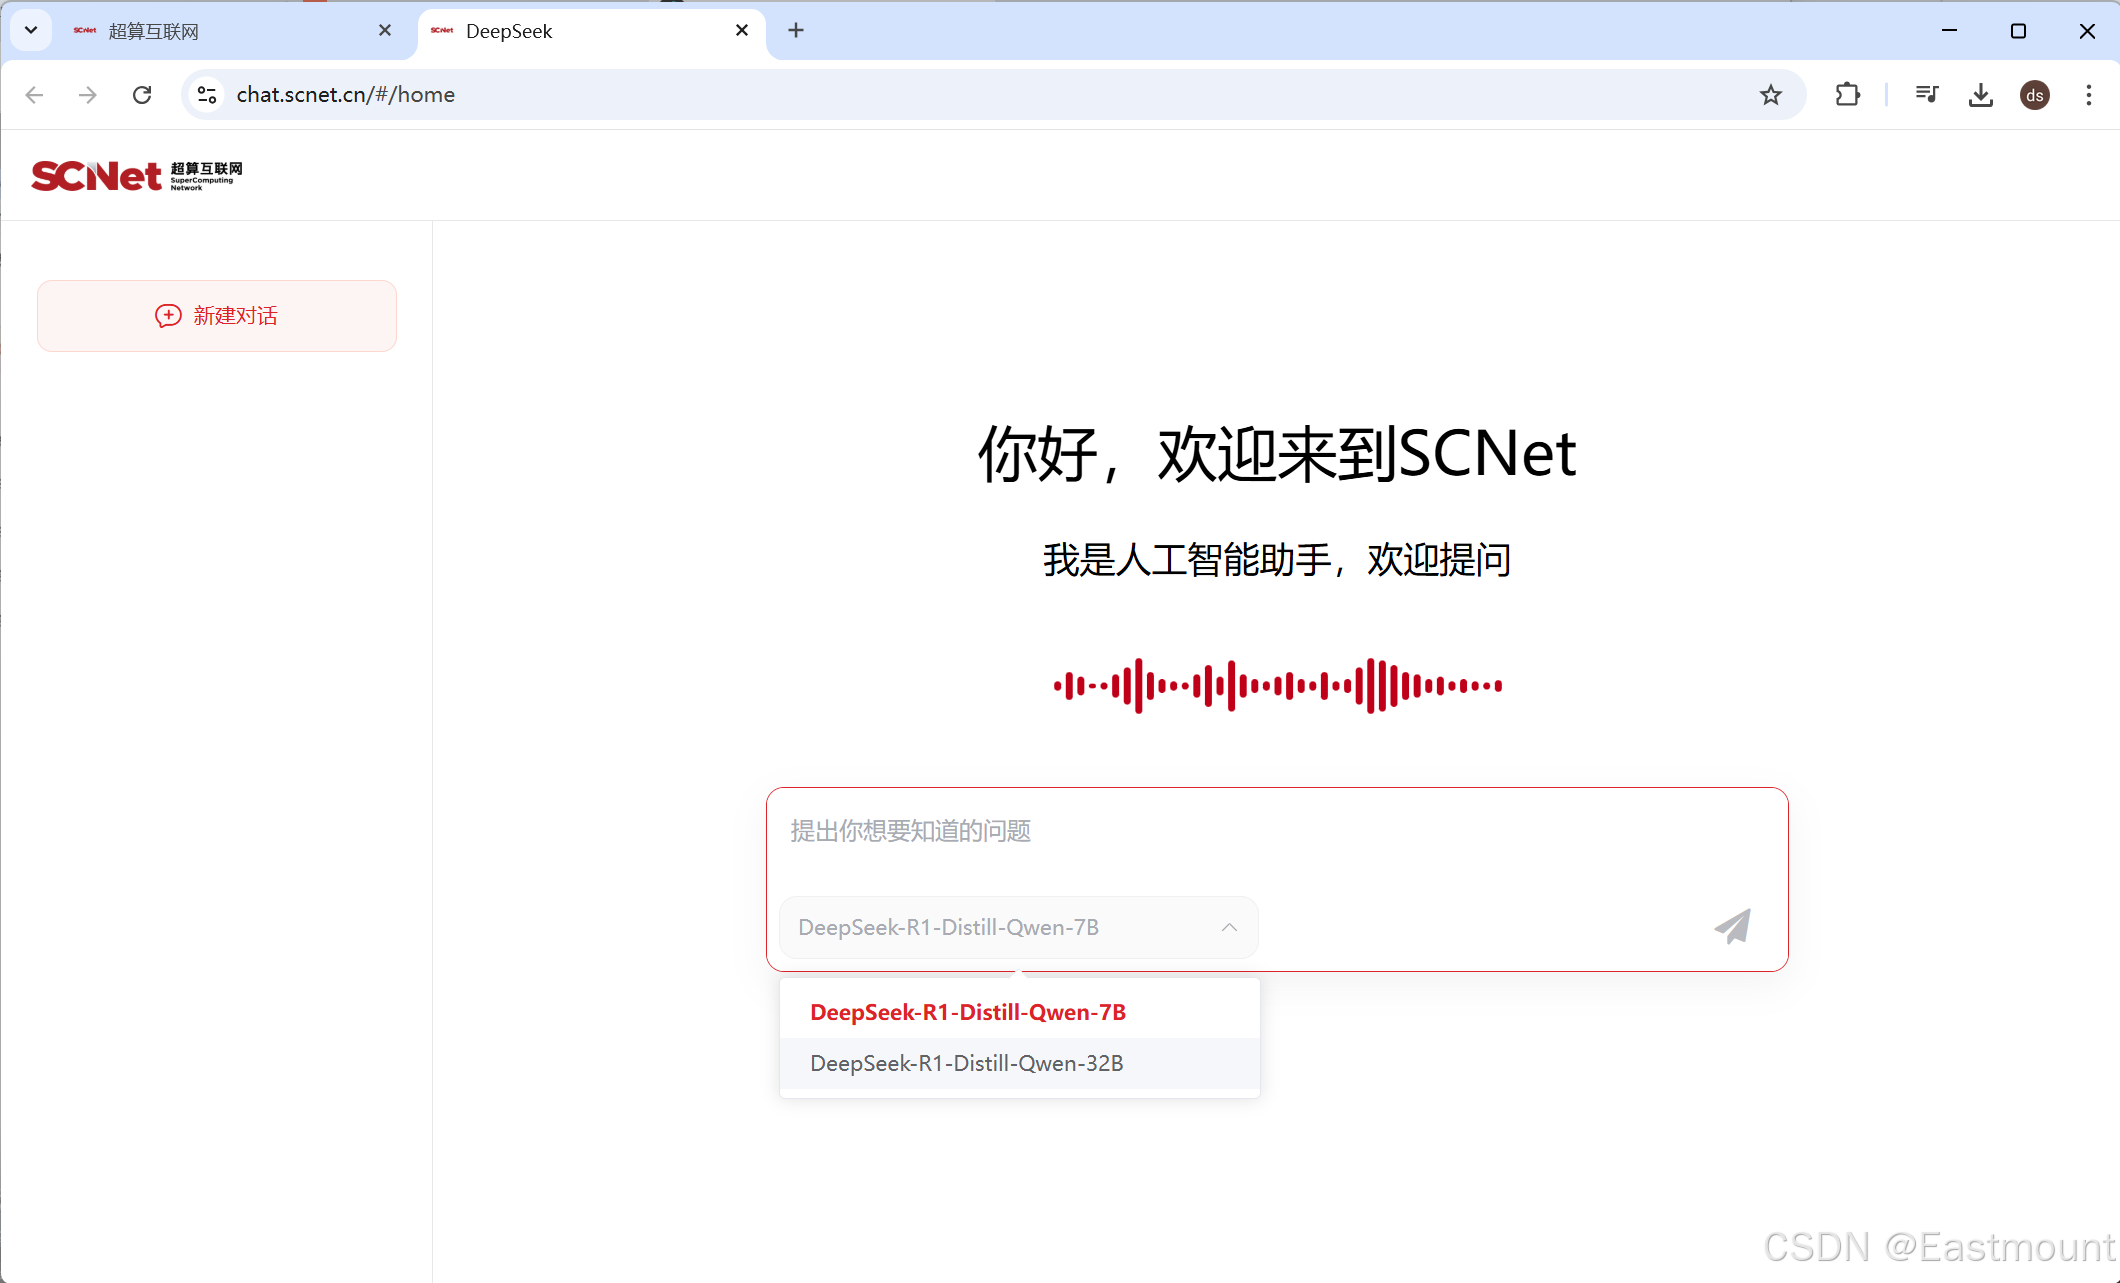Close the DeepSeek tab

tap(742, 30)
